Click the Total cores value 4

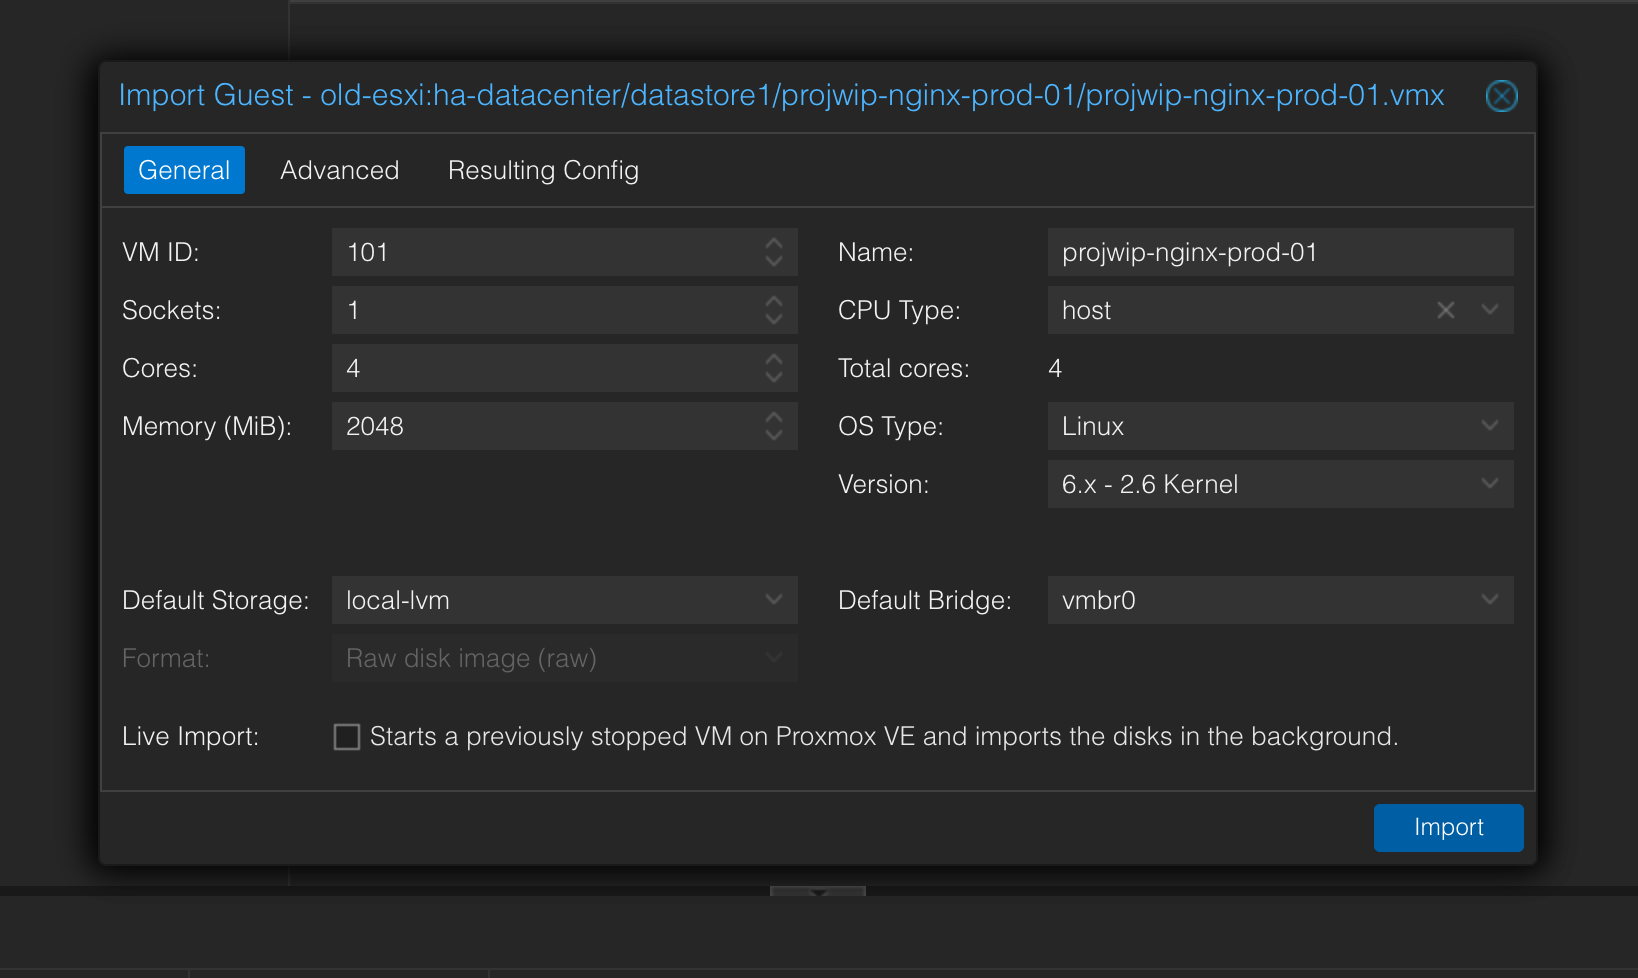point(1055,369)
